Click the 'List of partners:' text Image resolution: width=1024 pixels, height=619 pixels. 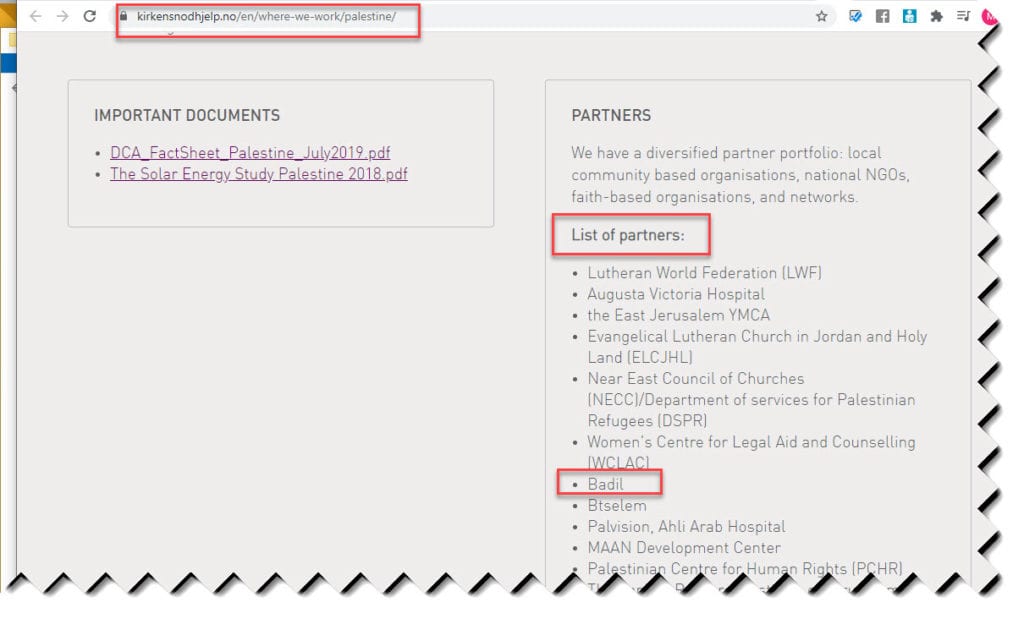pos(628,235)
